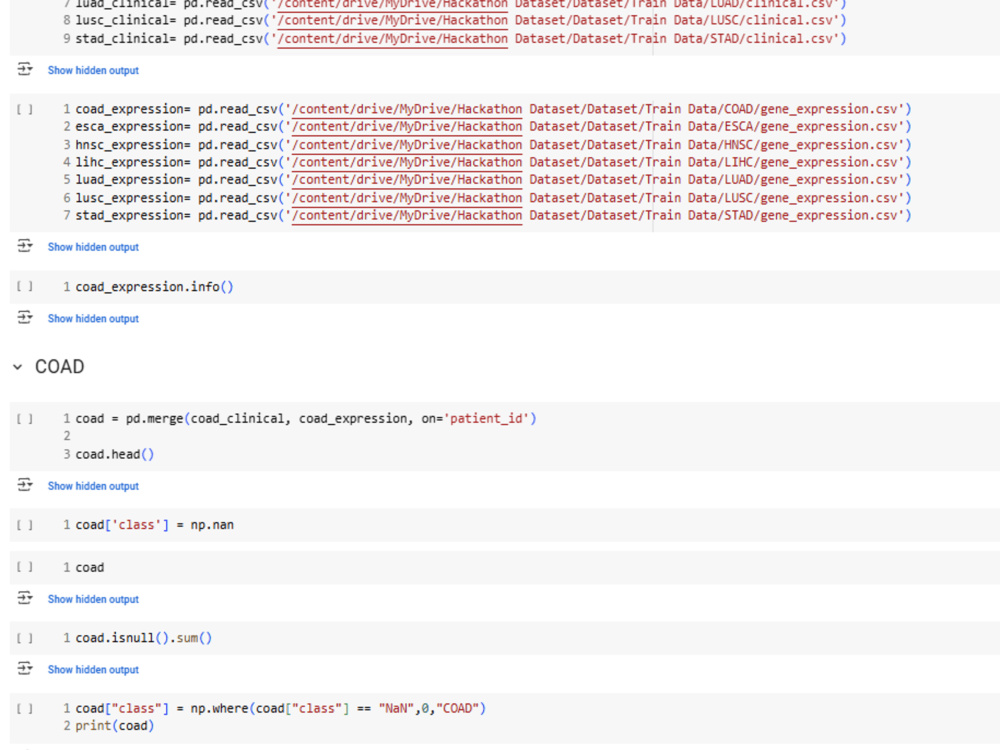This screenshot has height=750, width=1000.
Task: Show hidden output below coad_expression.info()
Action: (x=93, y=318)
